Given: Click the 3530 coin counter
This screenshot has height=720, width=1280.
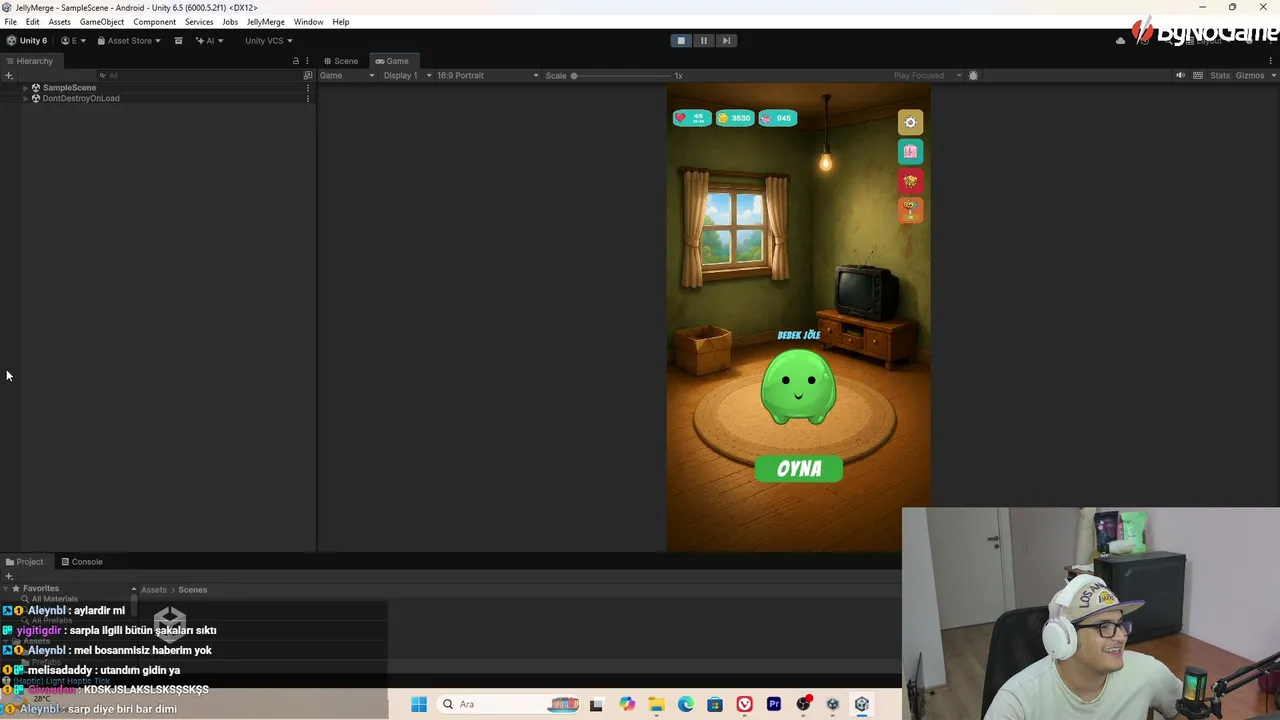Looking at the screenshot, I should pyautogui.click(x=735, y=118).
